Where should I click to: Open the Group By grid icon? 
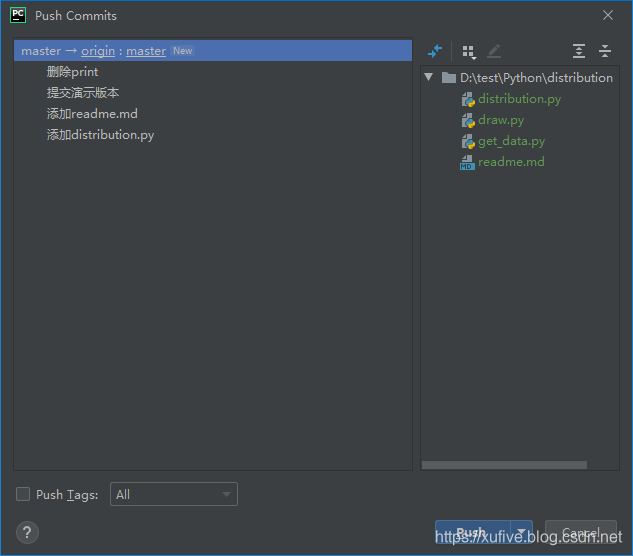pyautogui.click(x=469, y=52)
